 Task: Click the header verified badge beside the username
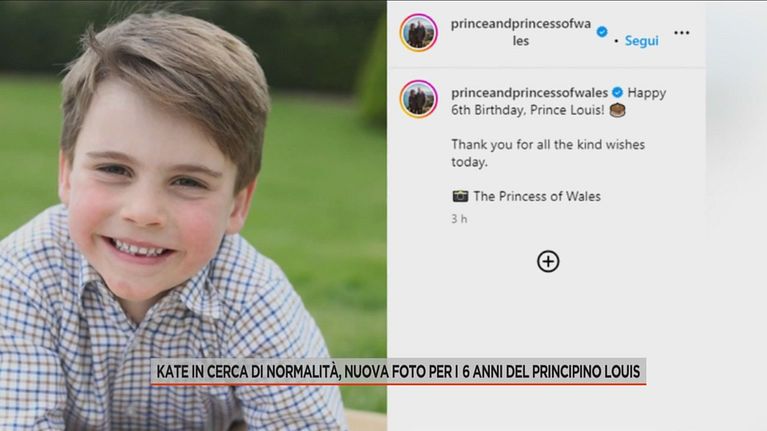pyautogui.click(x=602, y=32)
